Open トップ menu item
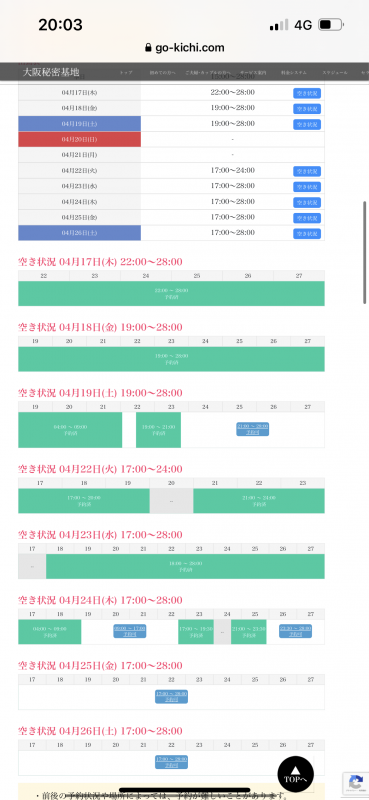Screen dimensions: 369x800 [x=126, y=72]
